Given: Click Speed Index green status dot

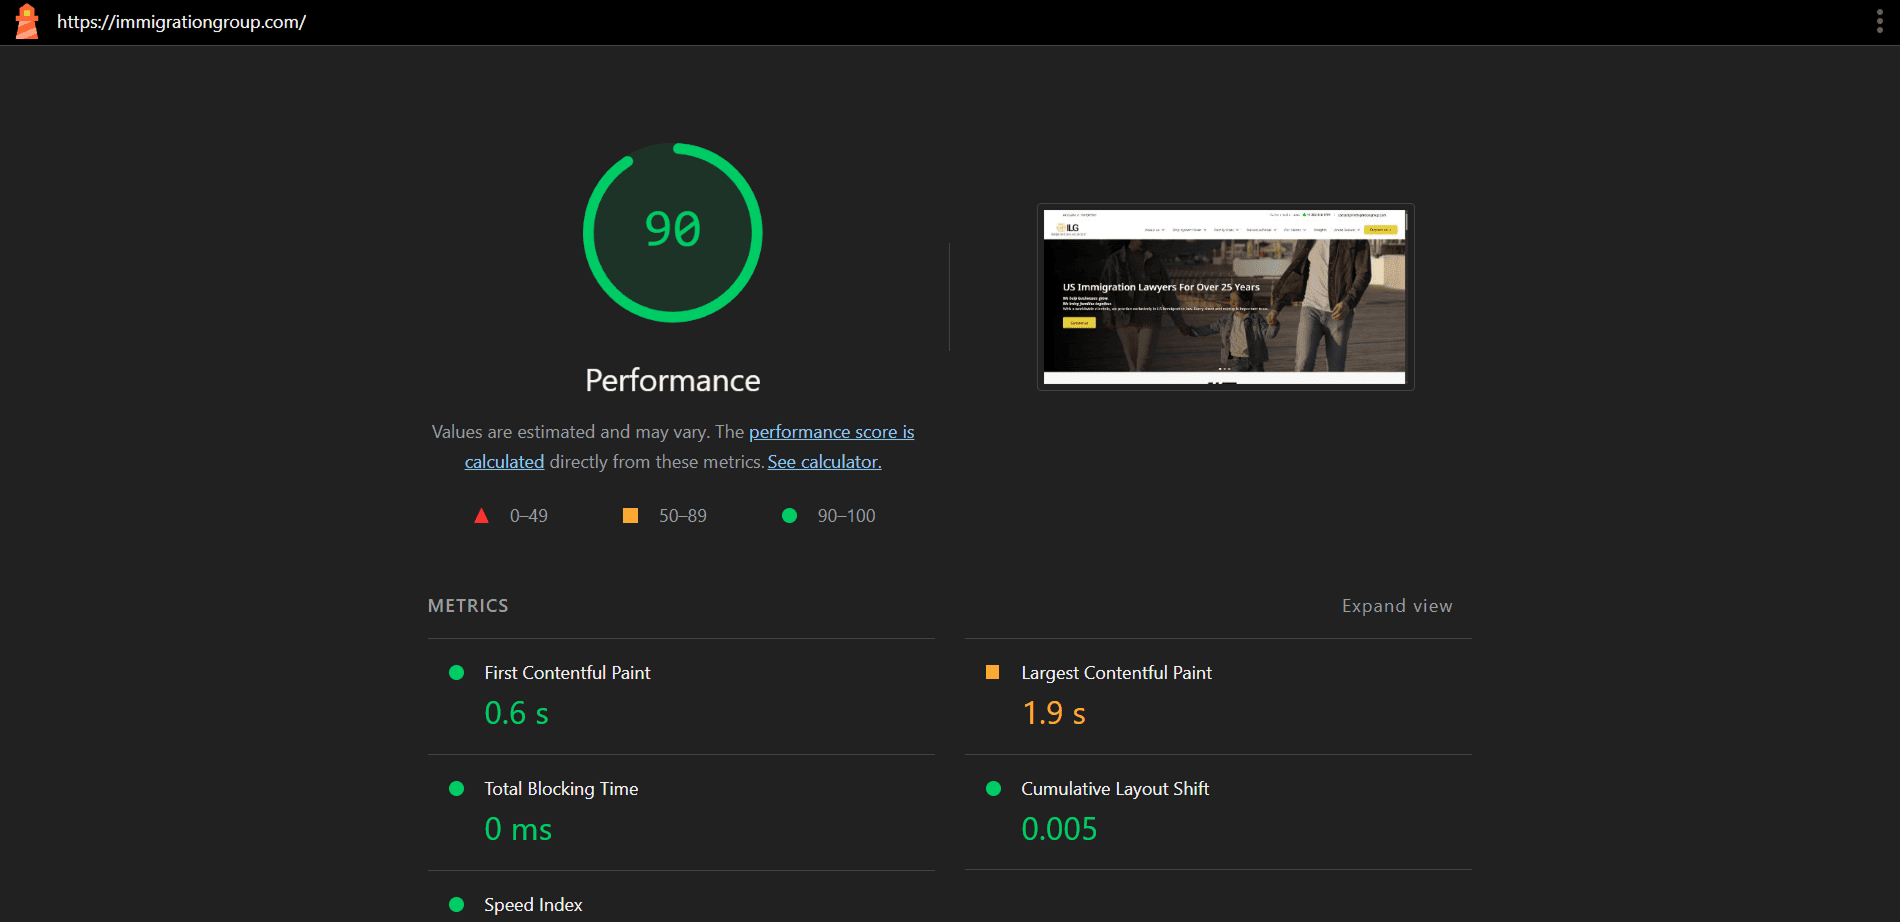Looking at the screenshot, I should (x=457, y=905).
